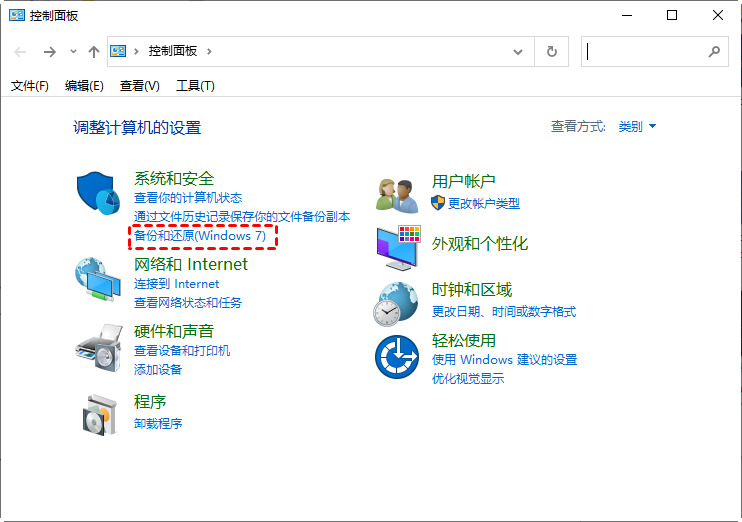Open the 工具(T) menu
Screen dimensions: 742x522
pyautogui.click(x=195, y=86)
